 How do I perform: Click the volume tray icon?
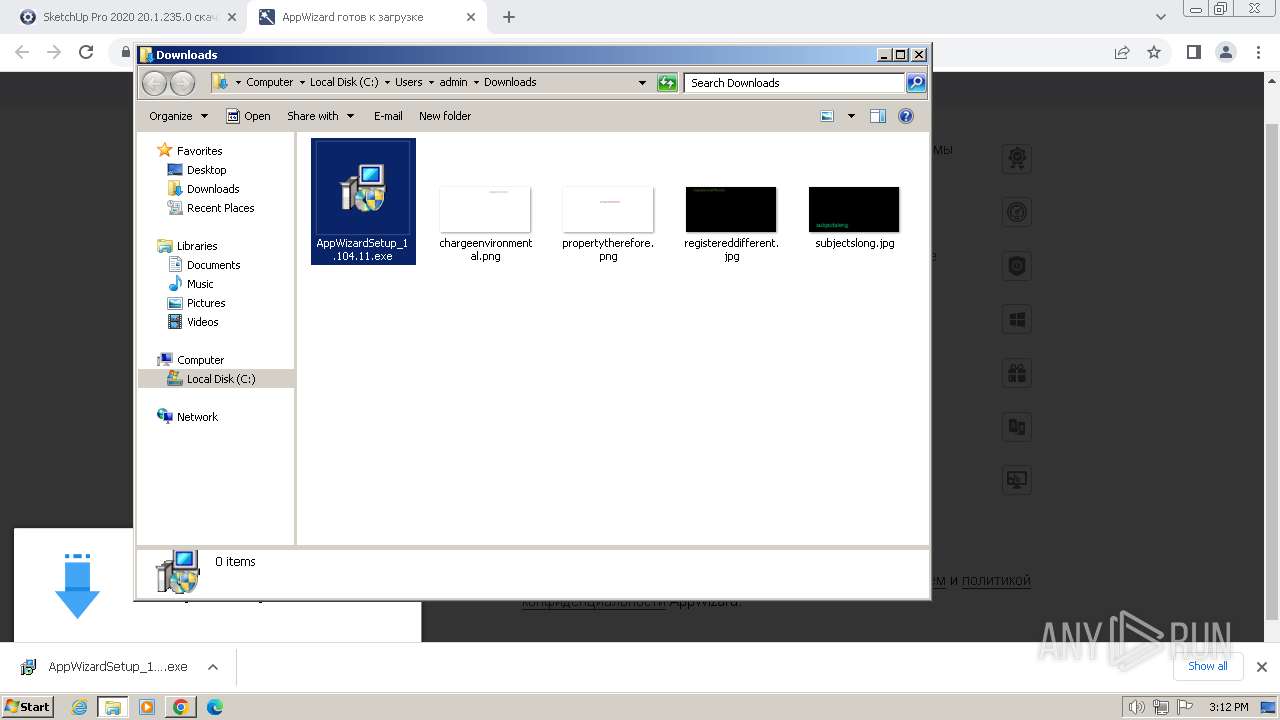[1137, 707]
